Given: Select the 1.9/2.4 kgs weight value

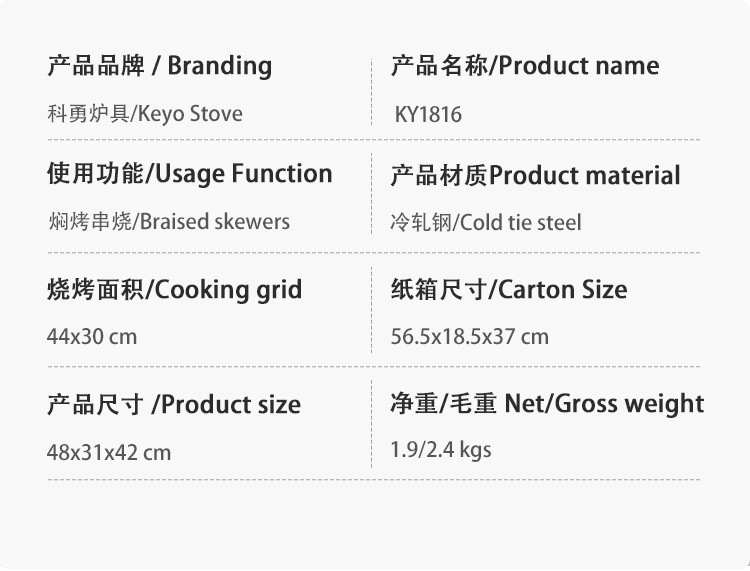Looking at the screenshot, I should pyautogui.click(x=440, y=450).
